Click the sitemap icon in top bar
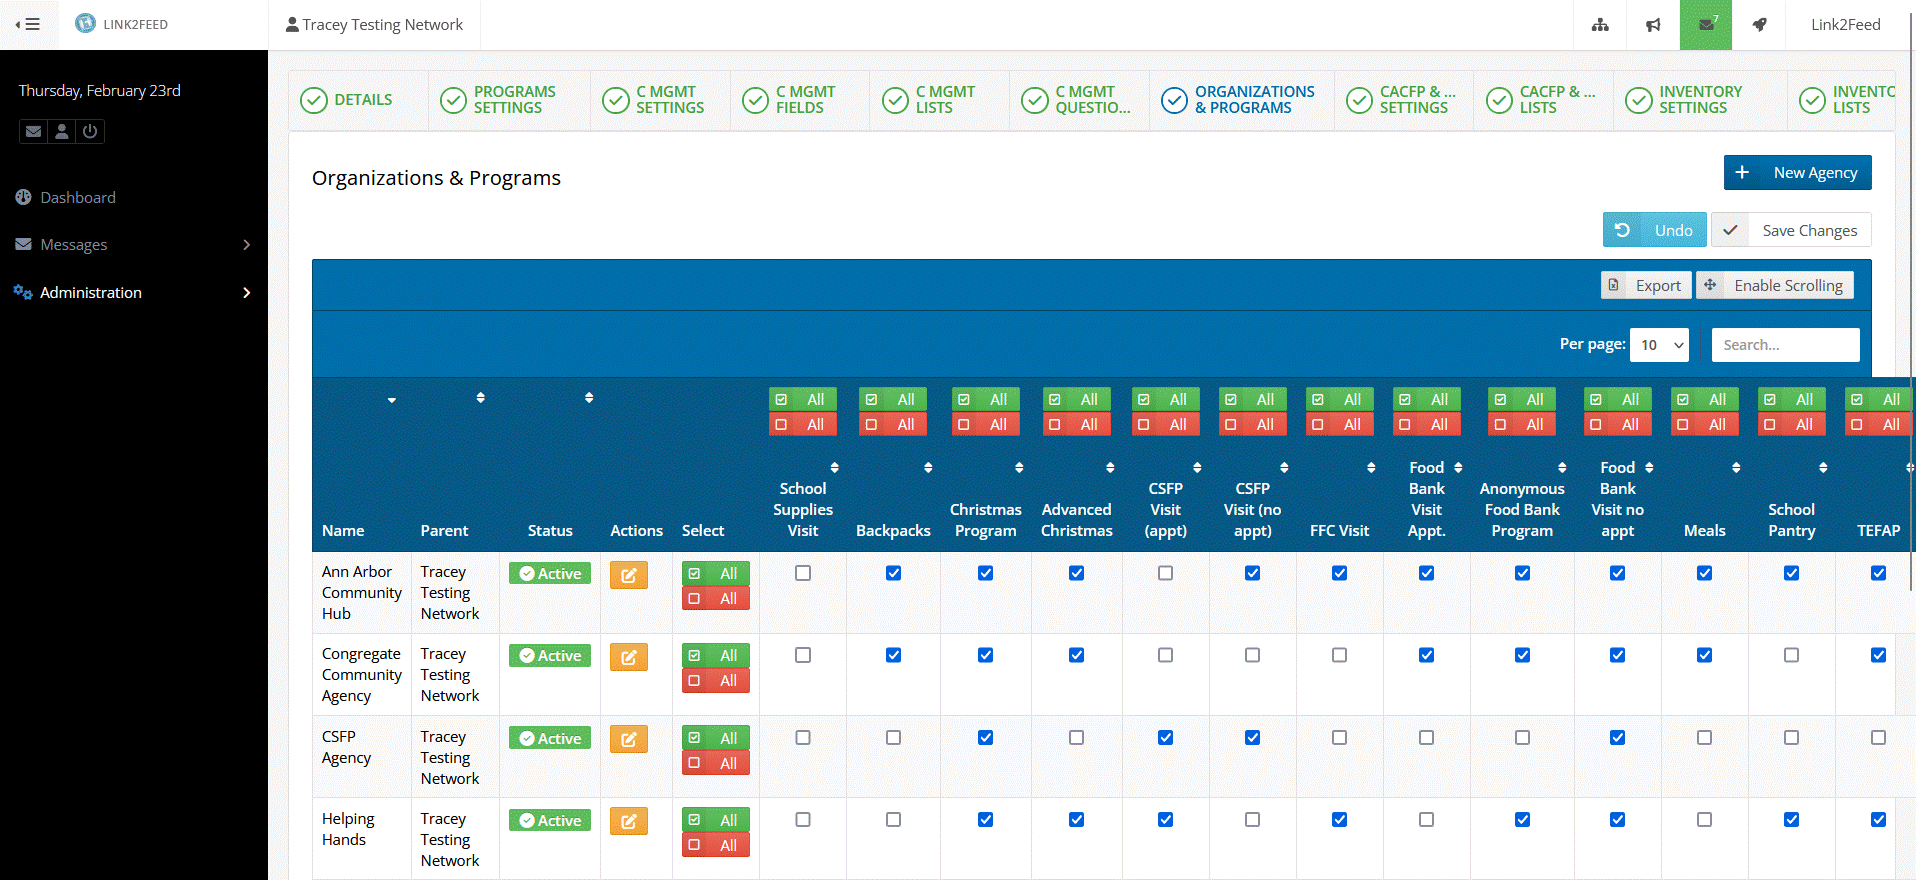The image size is (1916, 880). 1600,25
